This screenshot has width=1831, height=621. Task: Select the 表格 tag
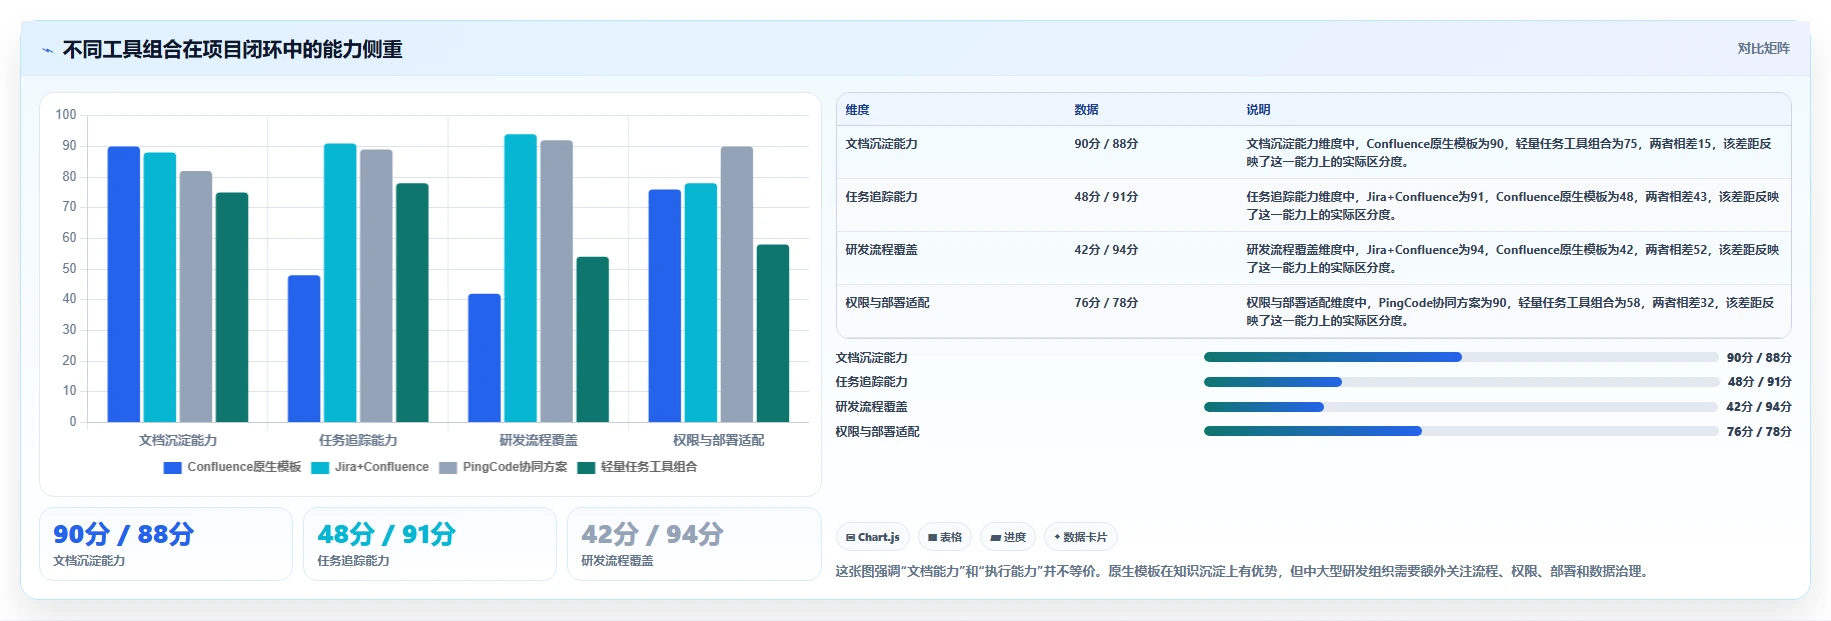(945, 537)
